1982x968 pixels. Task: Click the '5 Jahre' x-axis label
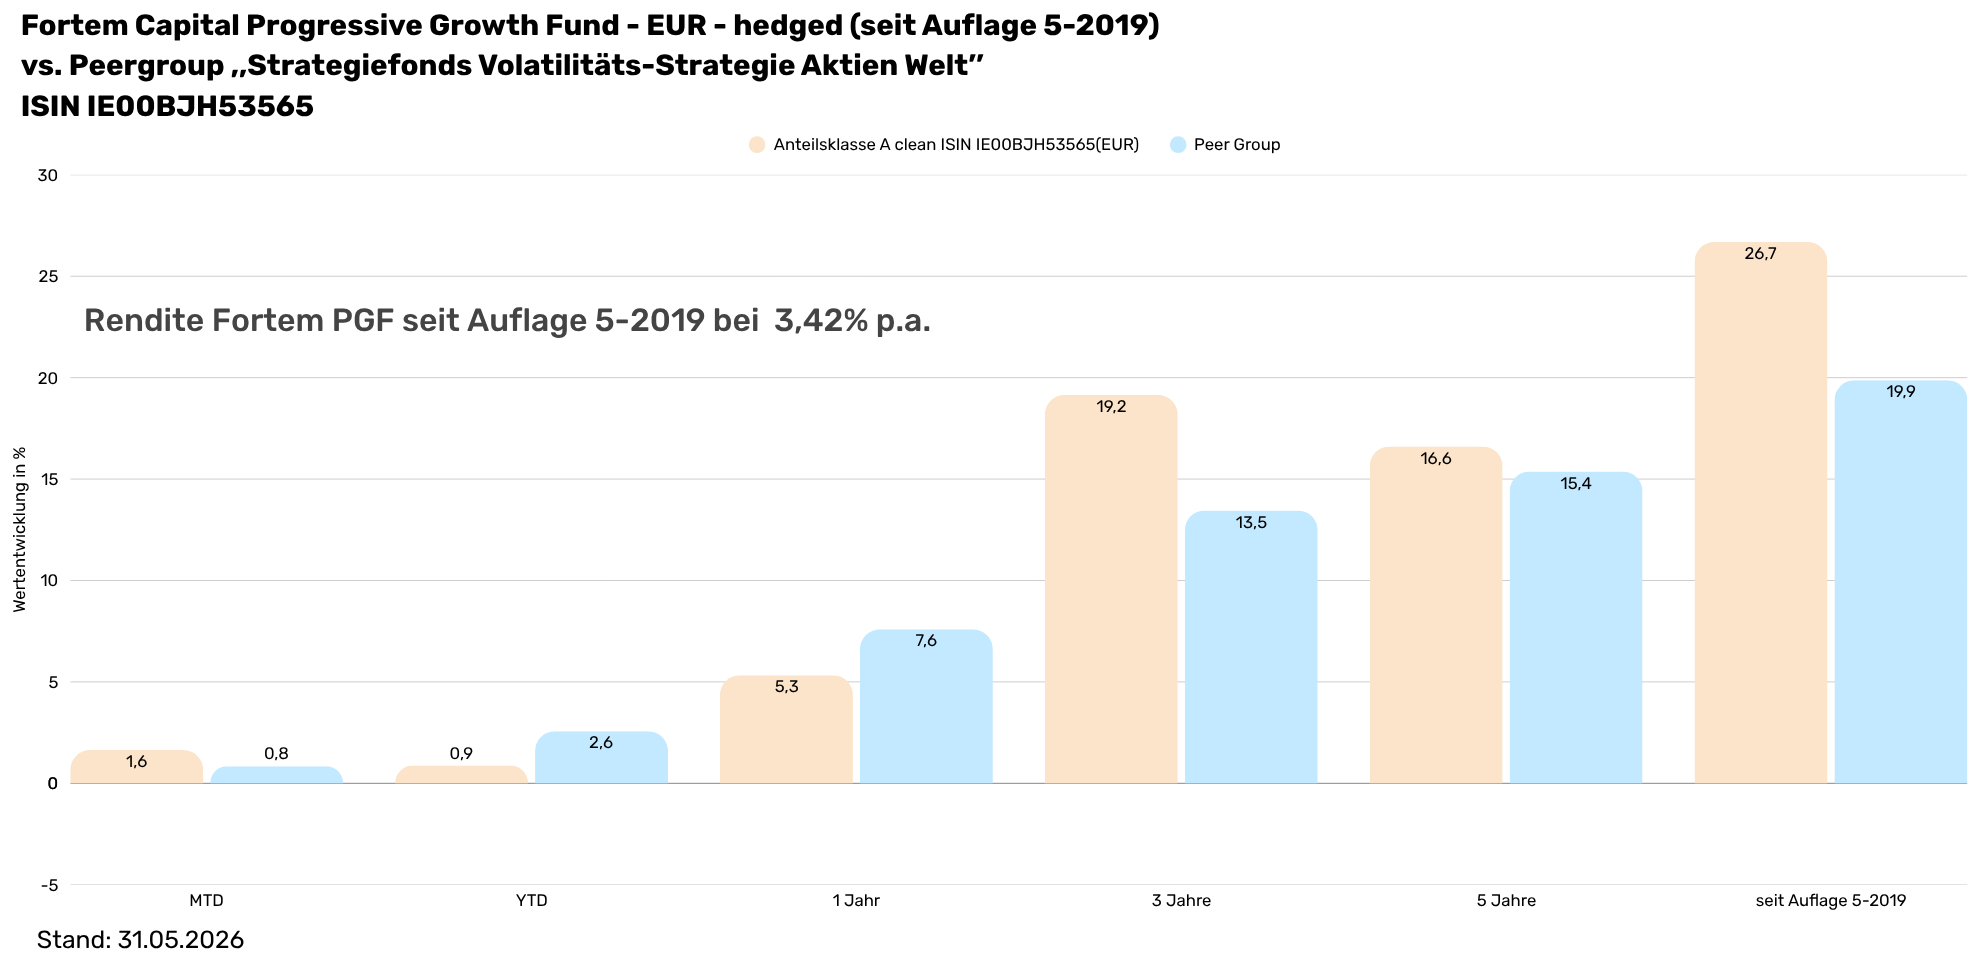1506,900
